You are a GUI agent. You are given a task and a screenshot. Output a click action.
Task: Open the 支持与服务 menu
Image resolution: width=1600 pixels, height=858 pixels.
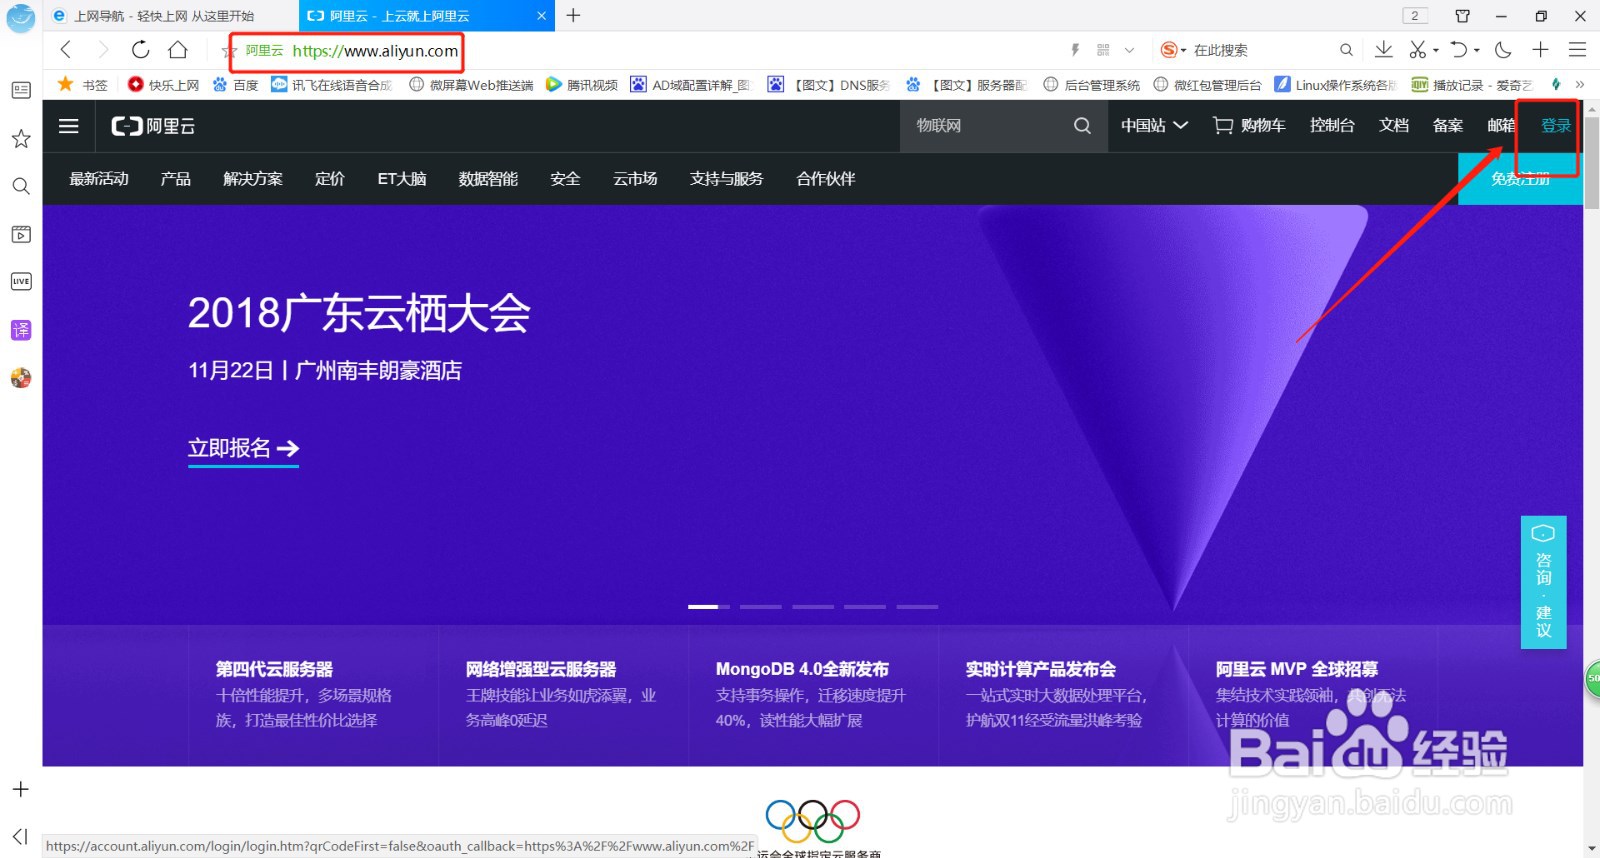click(726, 179)
